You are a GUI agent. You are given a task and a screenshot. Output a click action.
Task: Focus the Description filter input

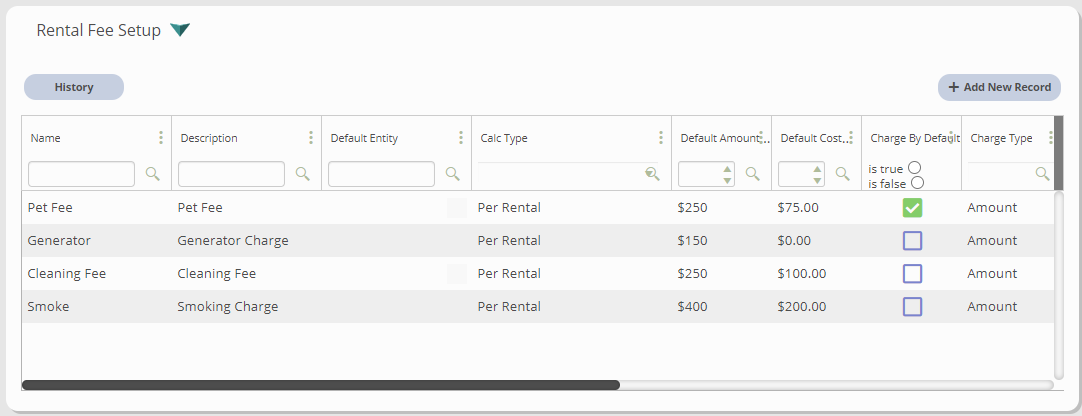(x=231, y=174)
